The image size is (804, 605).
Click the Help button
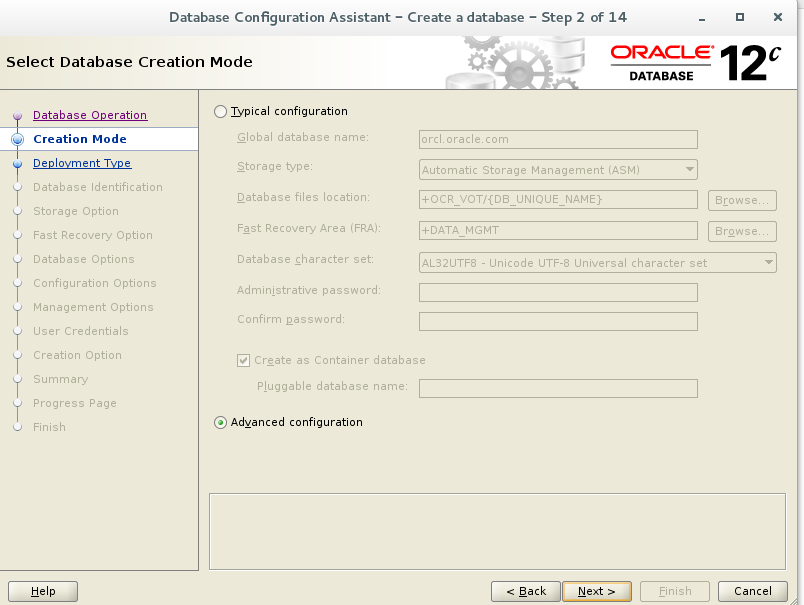[42, 591]
